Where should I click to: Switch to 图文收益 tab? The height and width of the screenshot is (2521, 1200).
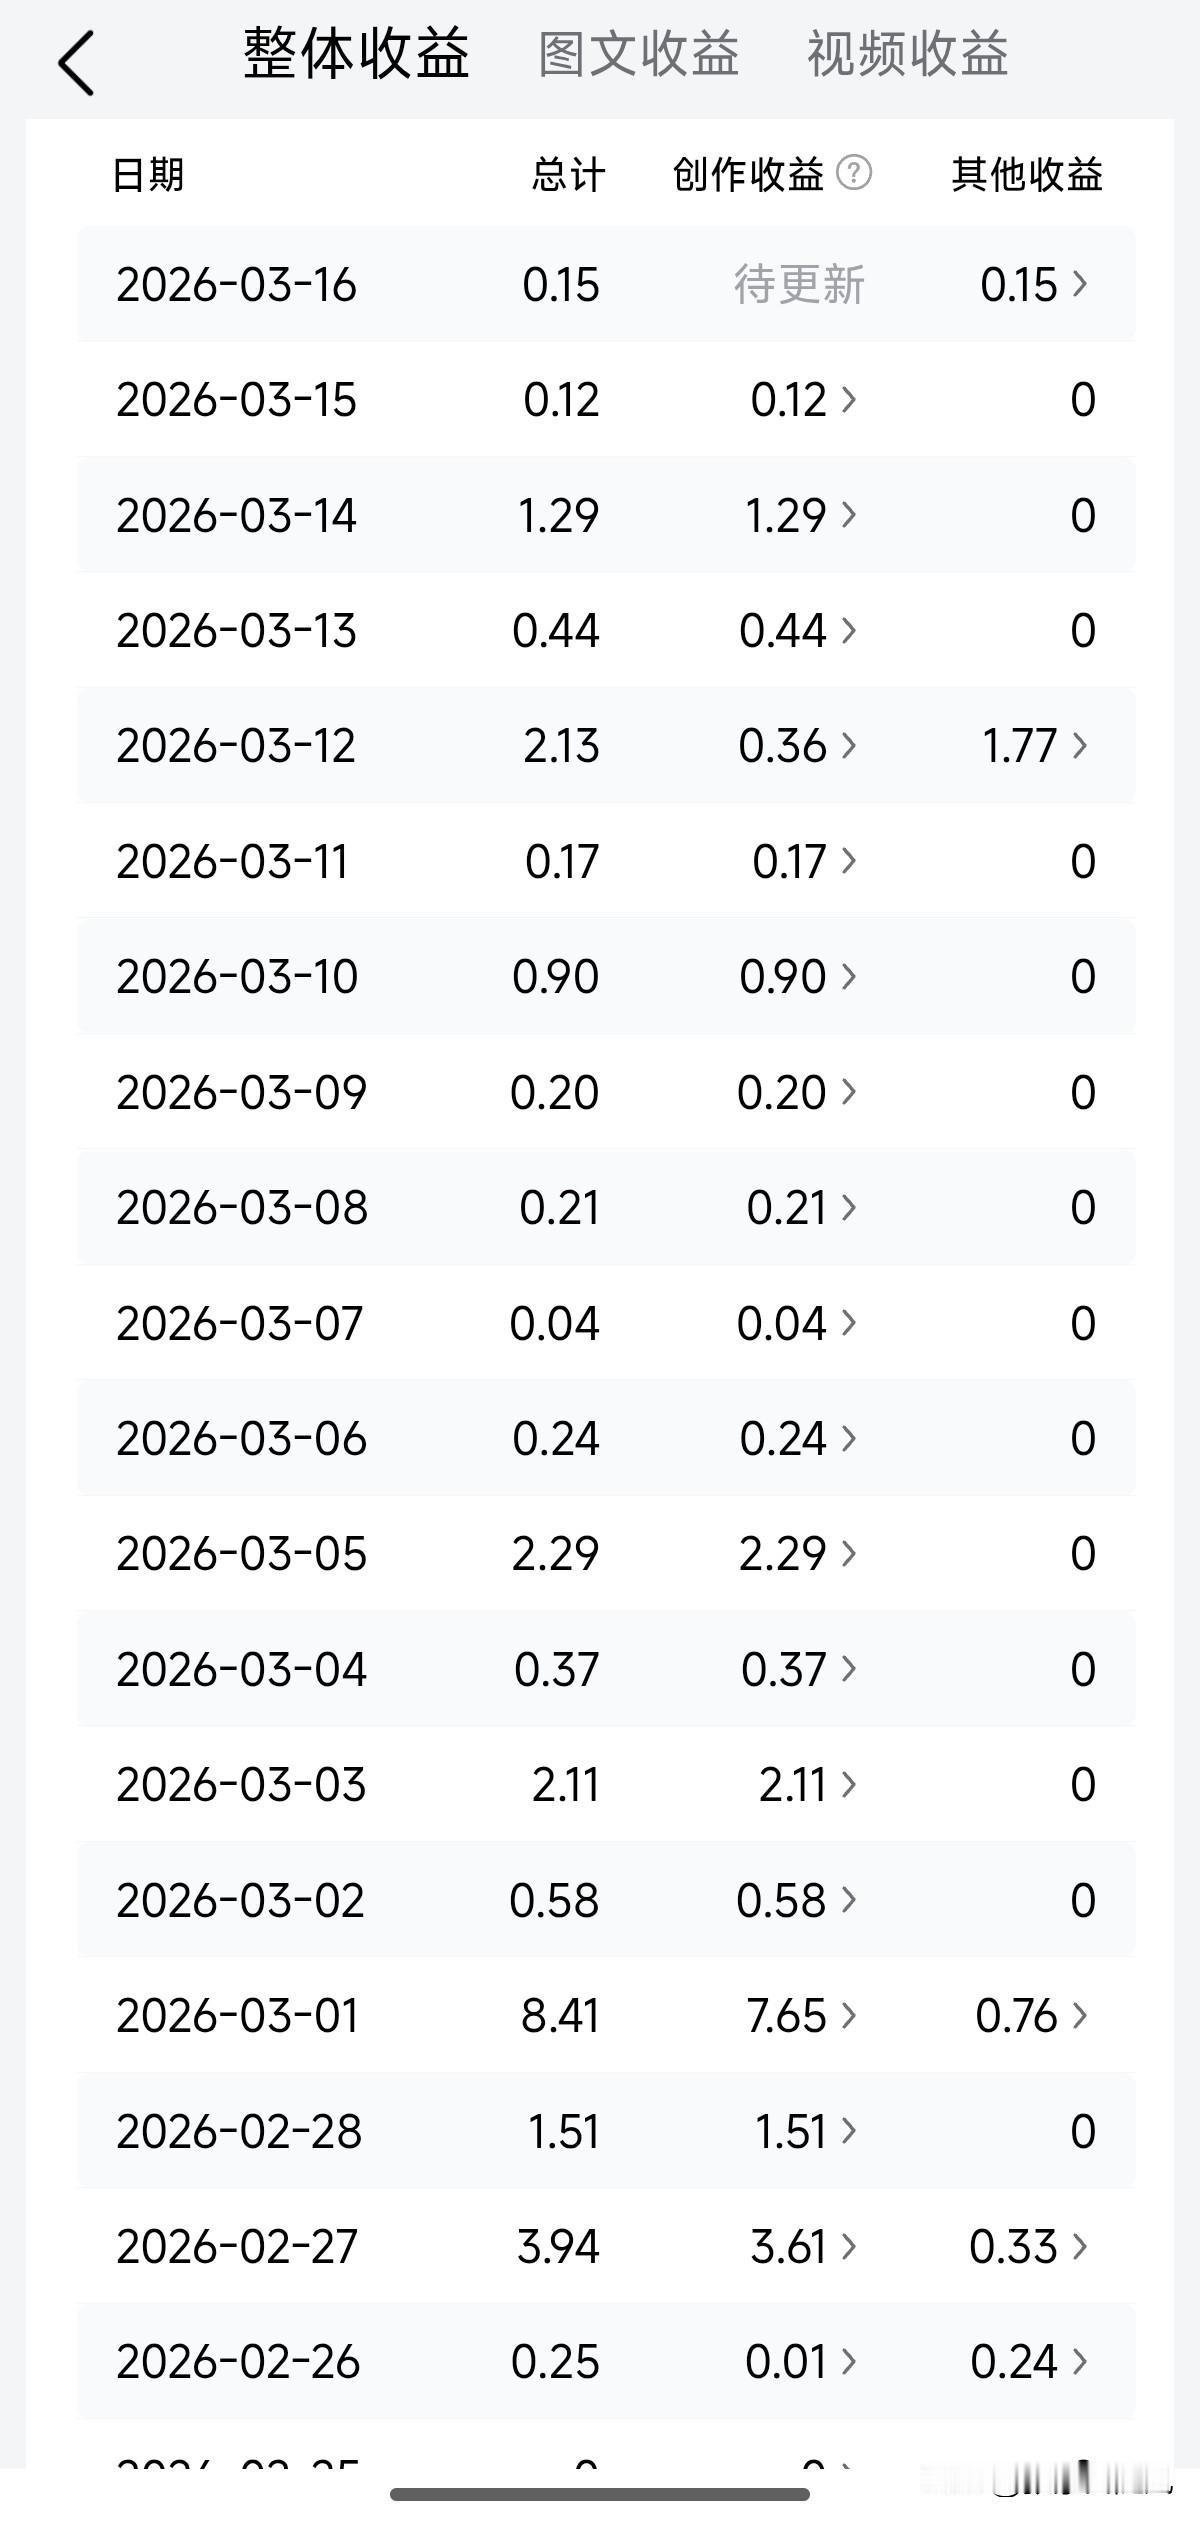pyautogui.click(x=638, y=54)
